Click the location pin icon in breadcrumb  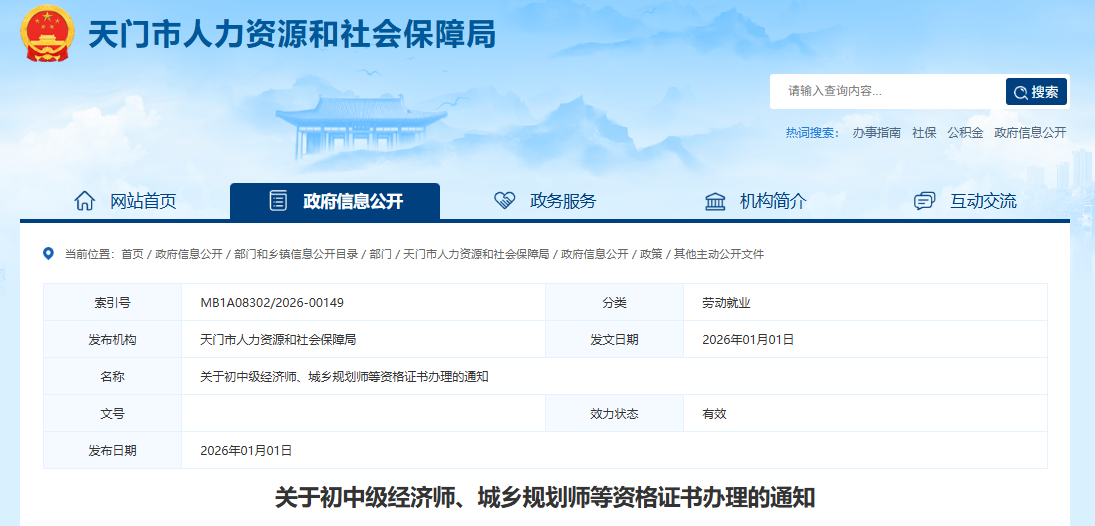(48, 254)
